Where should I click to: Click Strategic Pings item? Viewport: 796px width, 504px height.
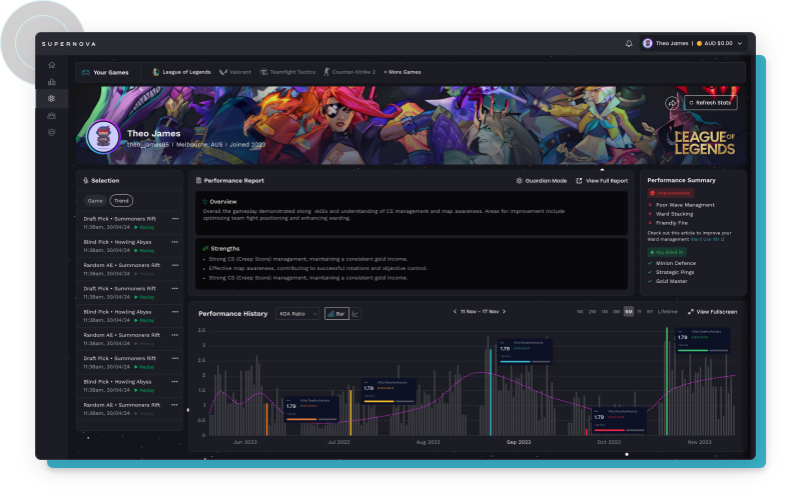[x=671, y=272]
